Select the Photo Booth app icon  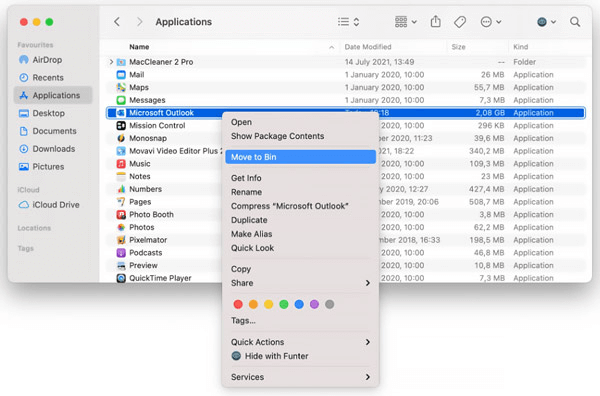121,214
